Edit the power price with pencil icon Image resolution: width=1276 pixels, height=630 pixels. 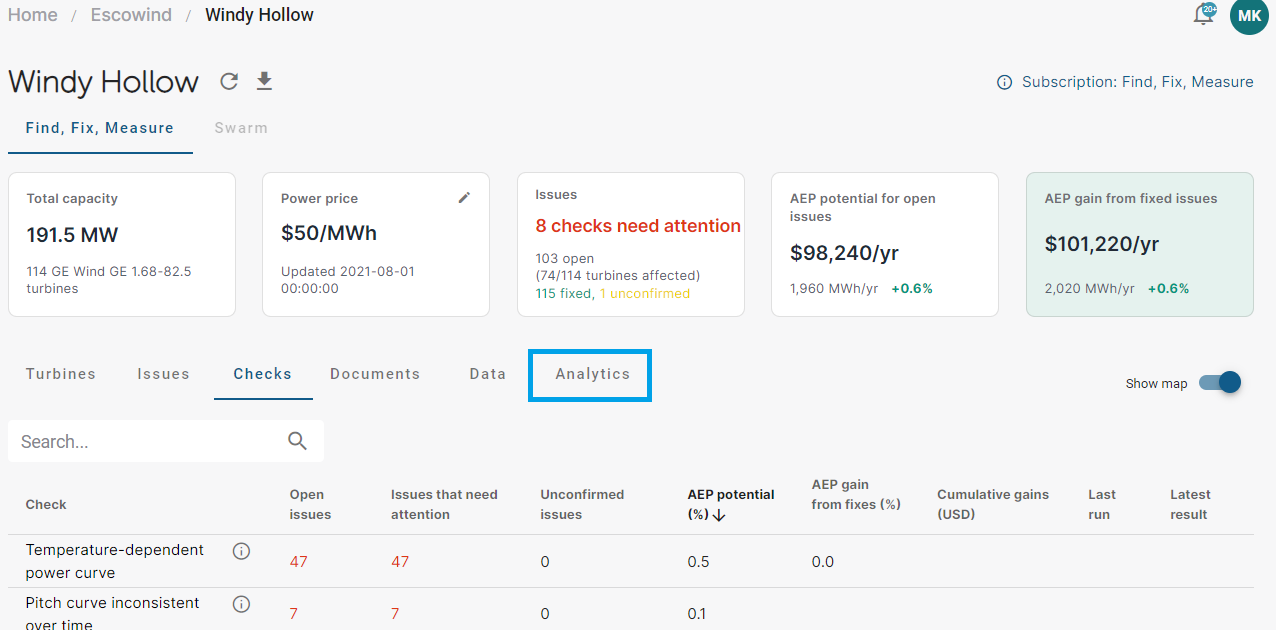pyautogui.click(x=464, y=198)
